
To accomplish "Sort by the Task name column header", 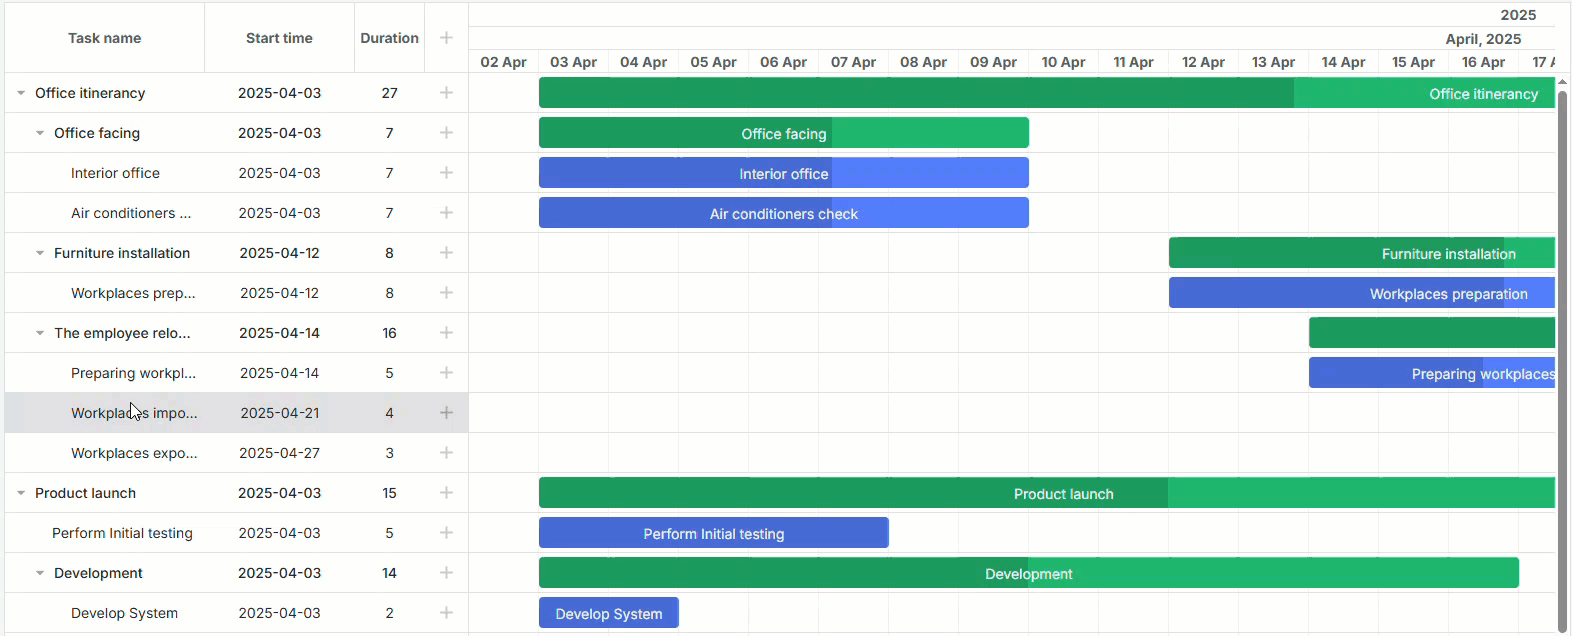I will click(x=105, y=38).
